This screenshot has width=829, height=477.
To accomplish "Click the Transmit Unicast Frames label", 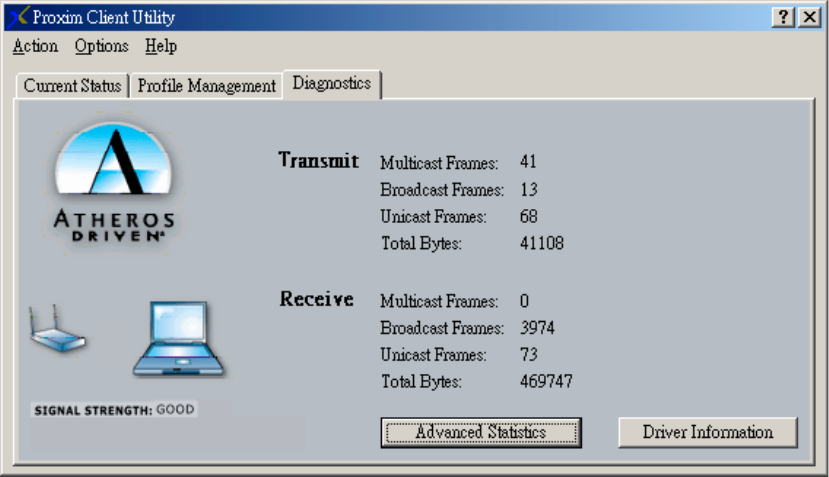I will point(433,217).
